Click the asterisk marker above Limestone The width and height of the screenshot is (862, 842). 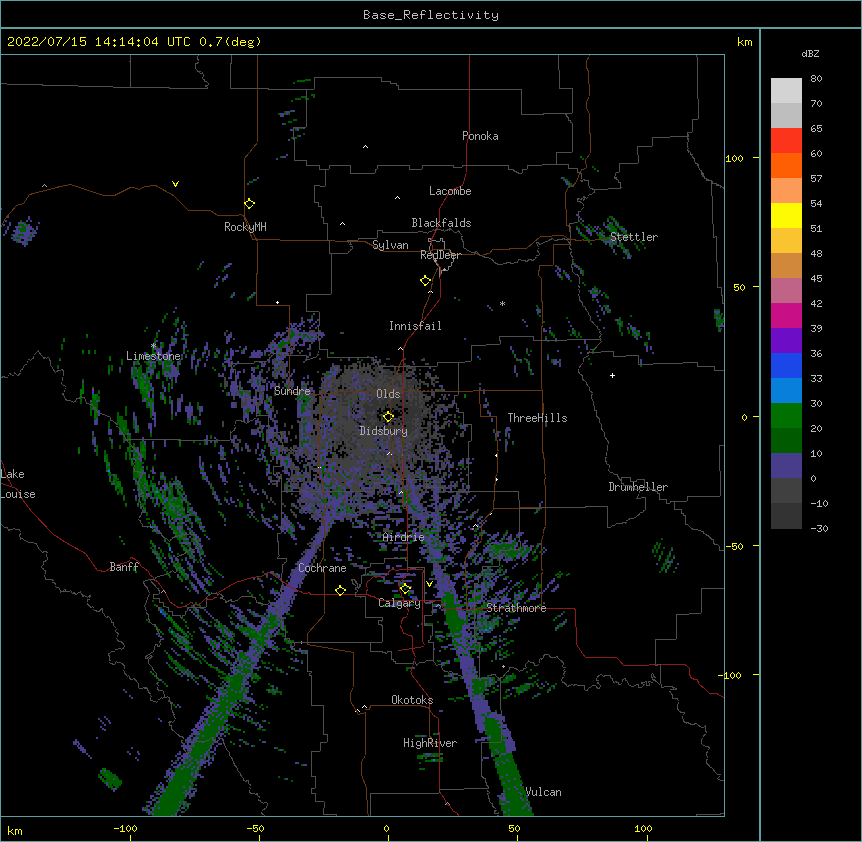coord(153,346)
